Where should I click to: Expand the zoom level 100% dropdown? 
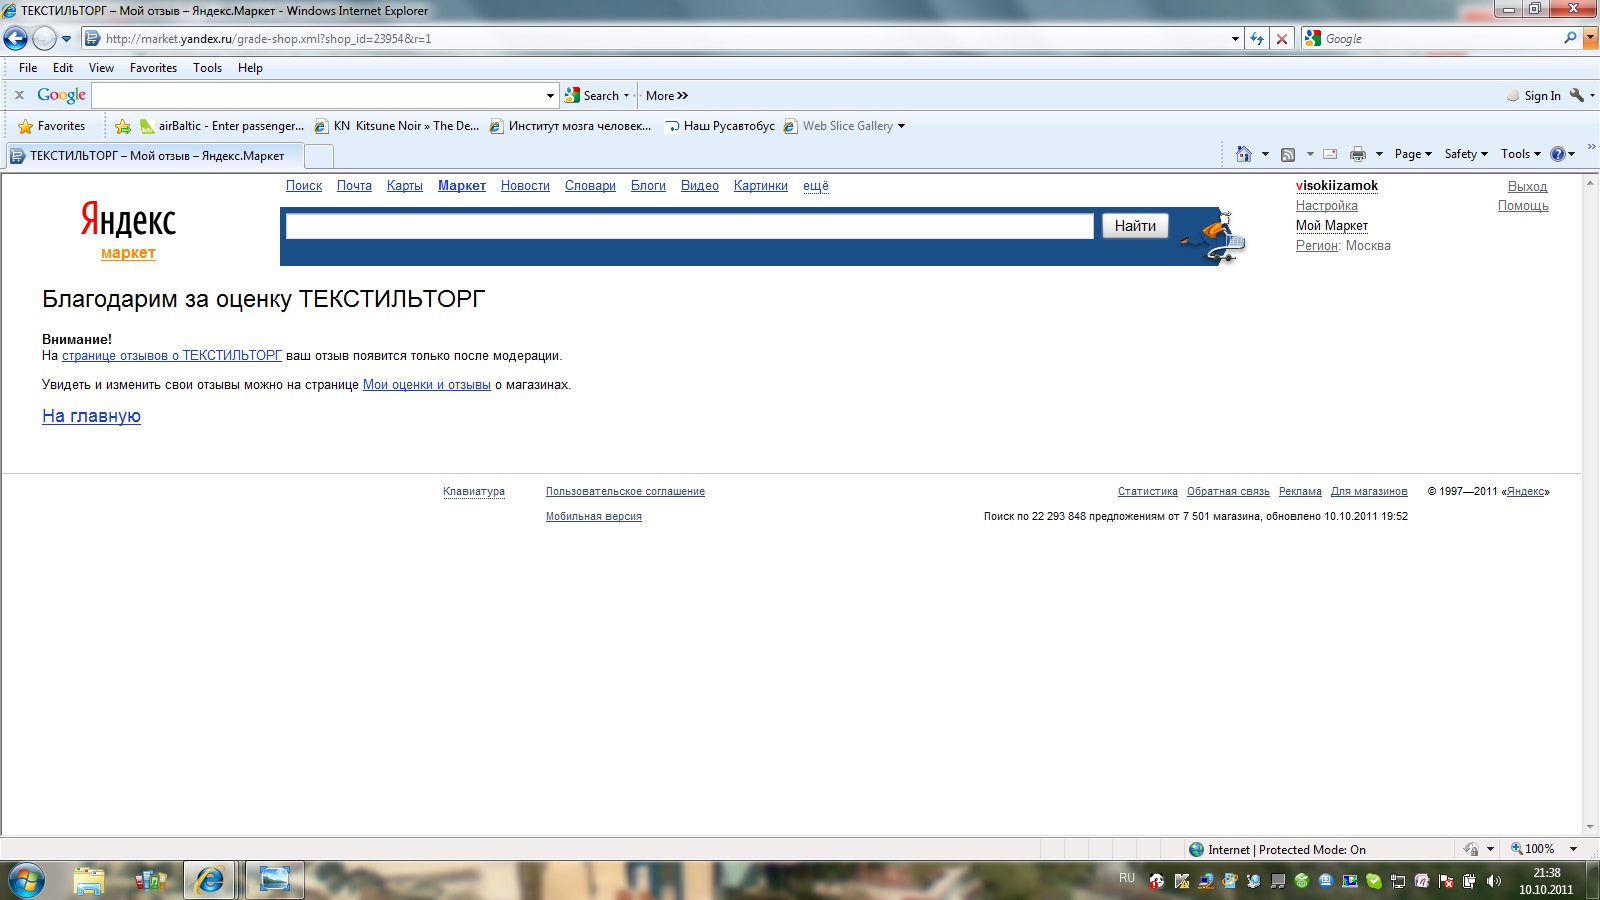pos(1573,849)
